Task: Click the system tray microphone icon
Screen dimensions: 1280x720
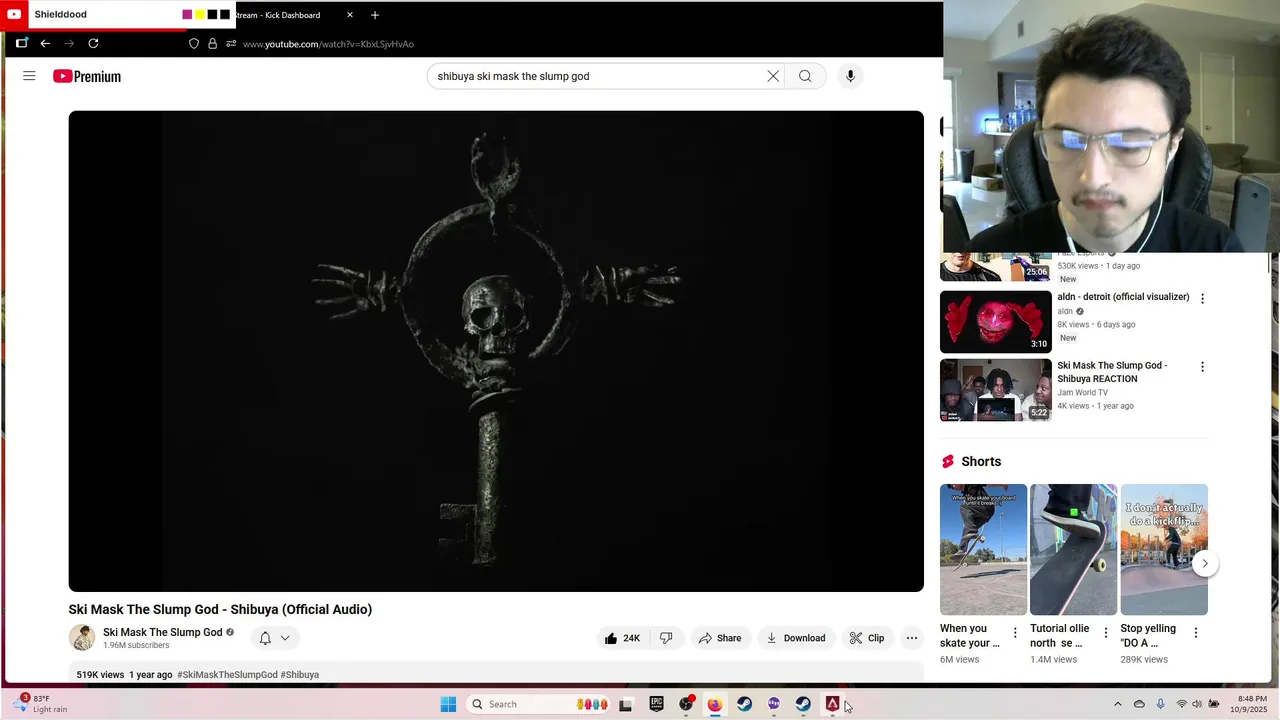Action: click(x=1160, y=704)
